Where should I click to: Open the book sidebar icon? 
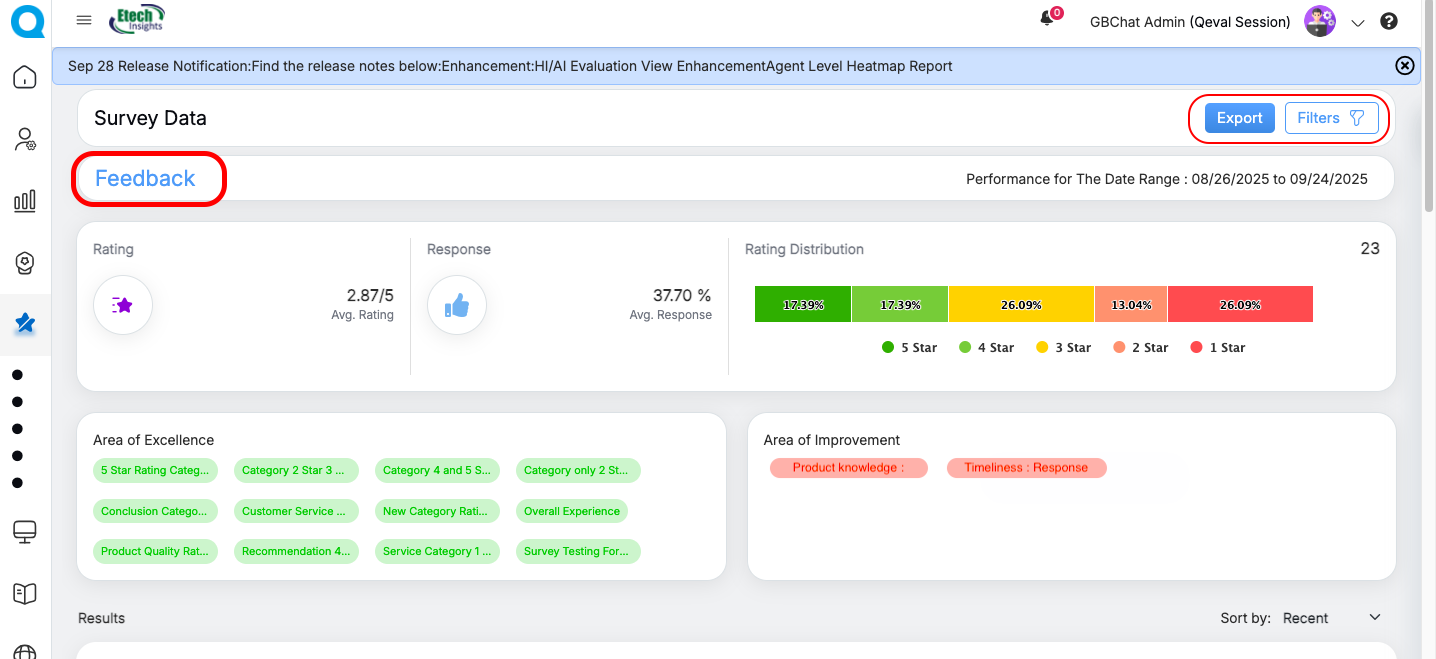(25, 594)
